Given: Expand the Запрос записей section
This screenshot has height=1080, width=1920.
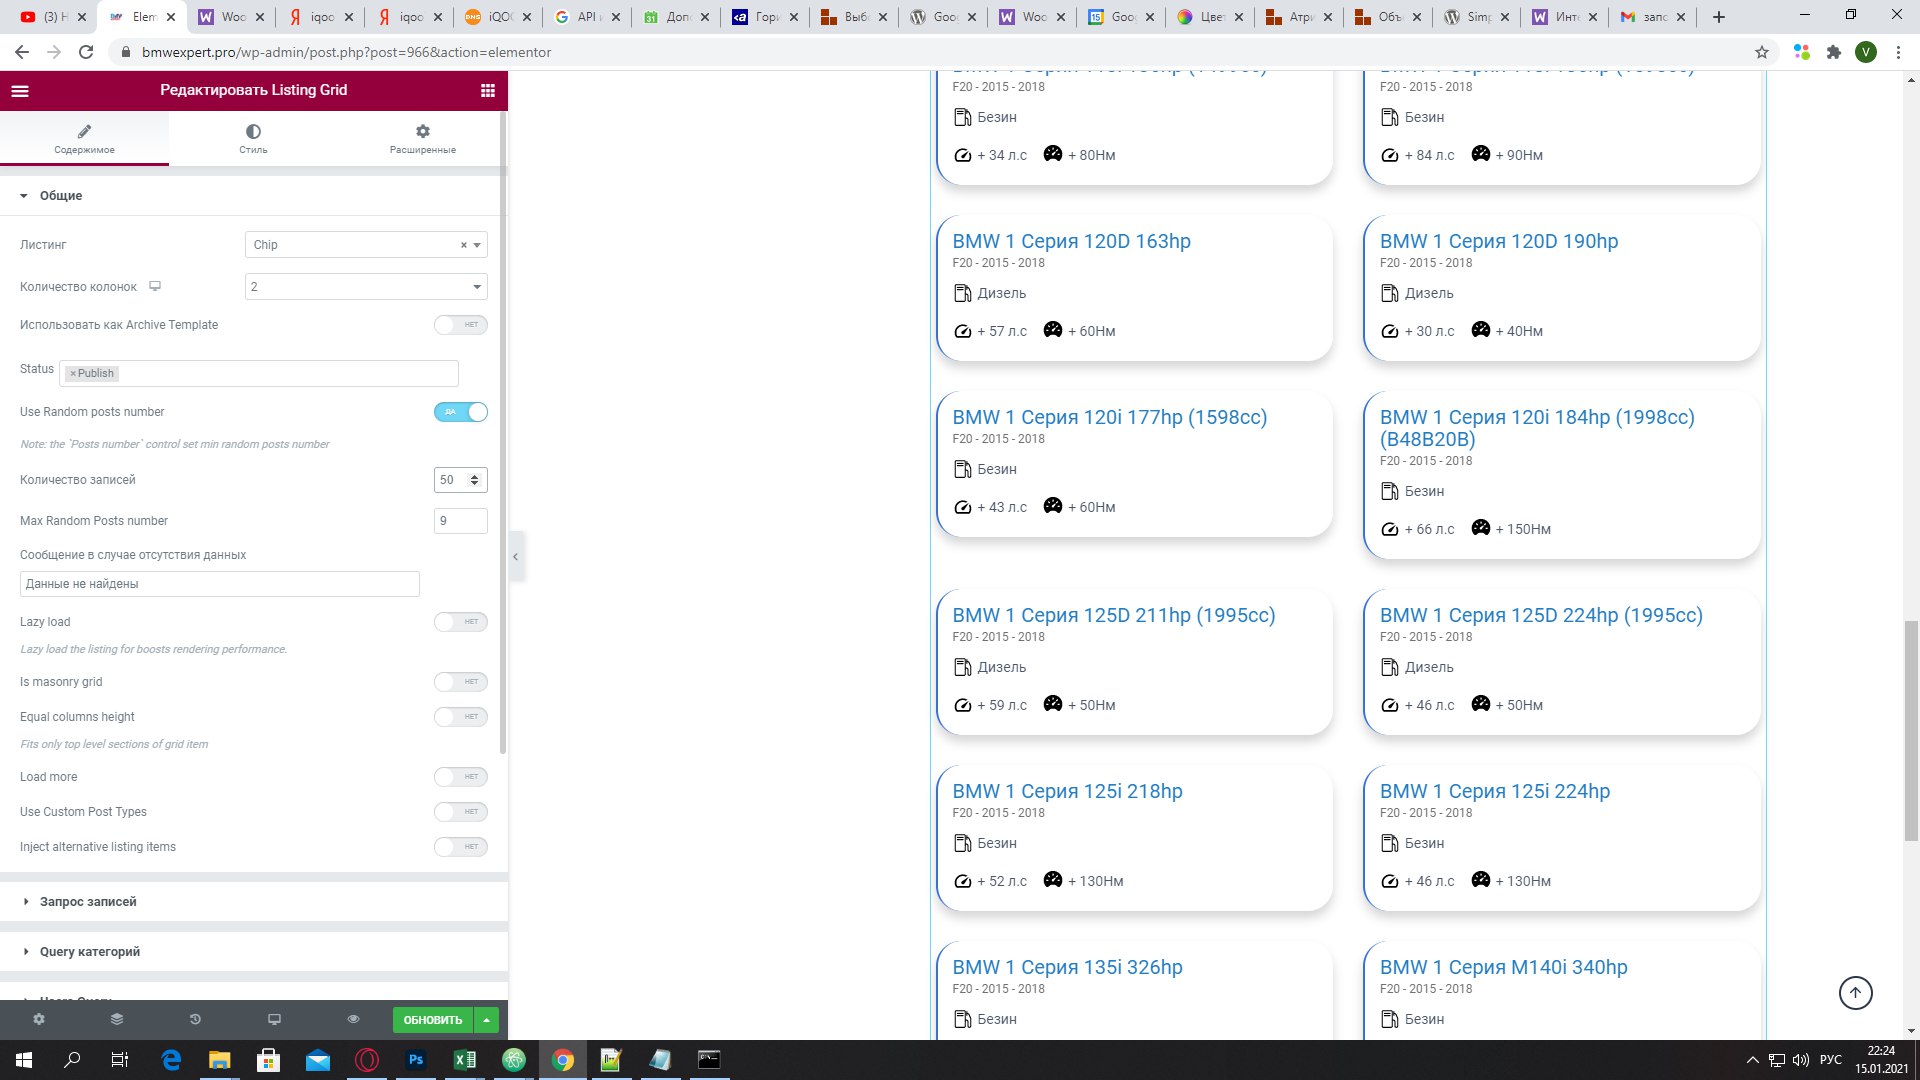Looking at the screenshot, I should tap(254, 902).
